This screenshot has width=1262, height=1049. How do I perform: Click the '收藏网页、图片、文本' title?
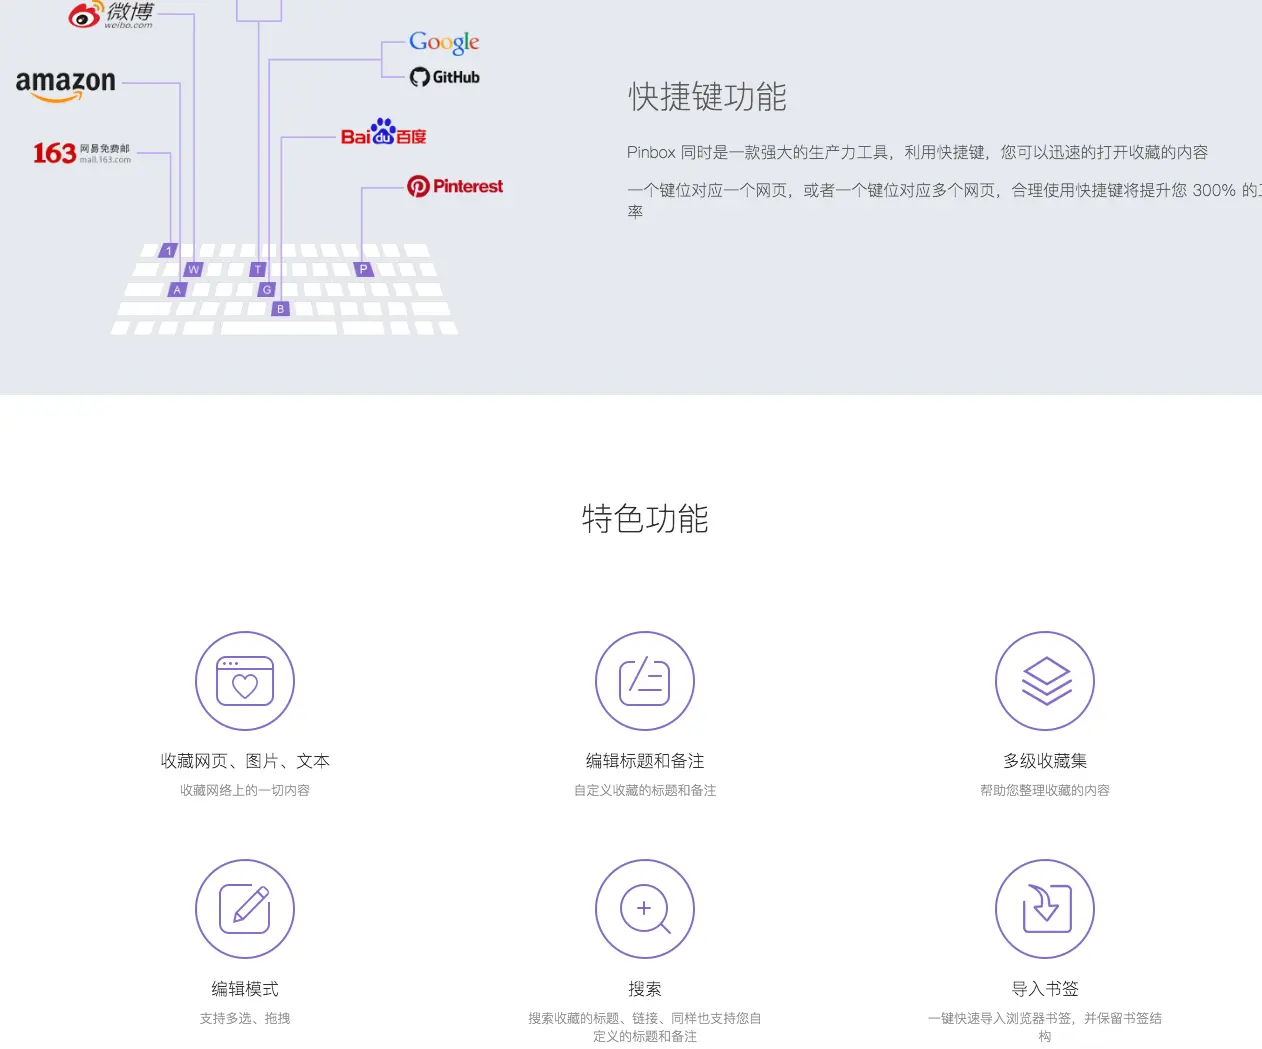pyautogui.click(x=245, y=761)
